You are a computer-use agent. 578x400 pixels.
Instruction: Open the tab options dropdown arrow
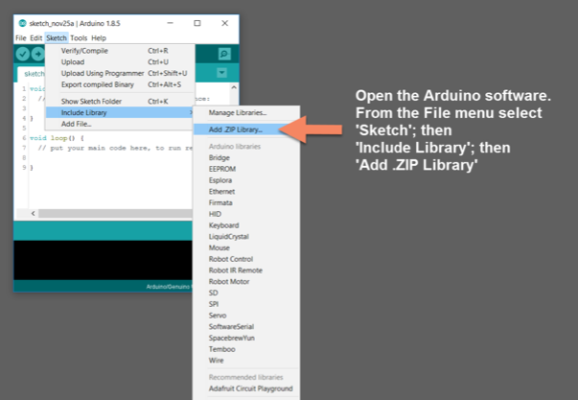[x=222, y=73]
